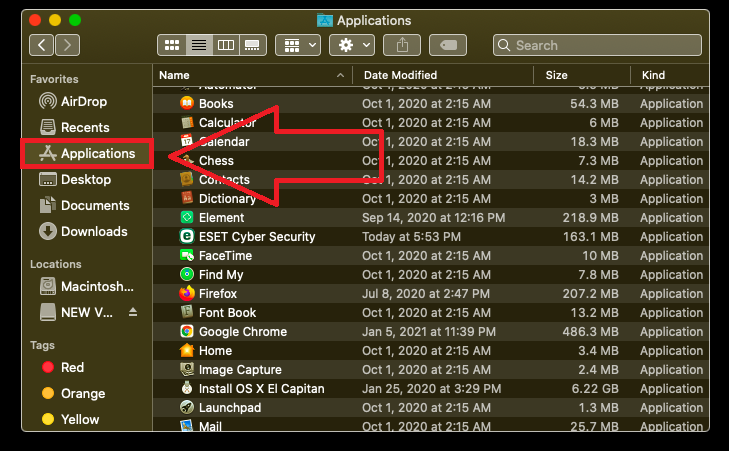Select the Books app icon
The width and height of the screenshot is (729, 451).
[x=187, y=103]
